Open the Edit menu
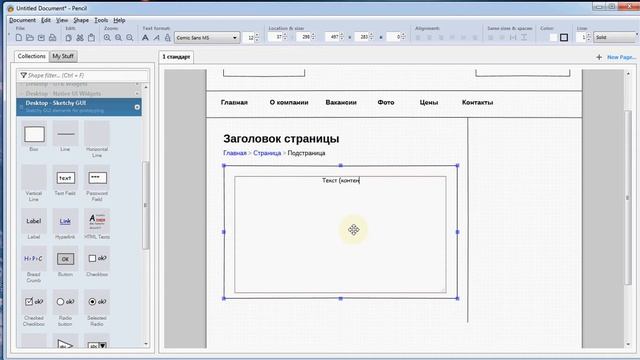Viewport: 640px width, 360px height. pyautogui.click(x=46, y=20)
